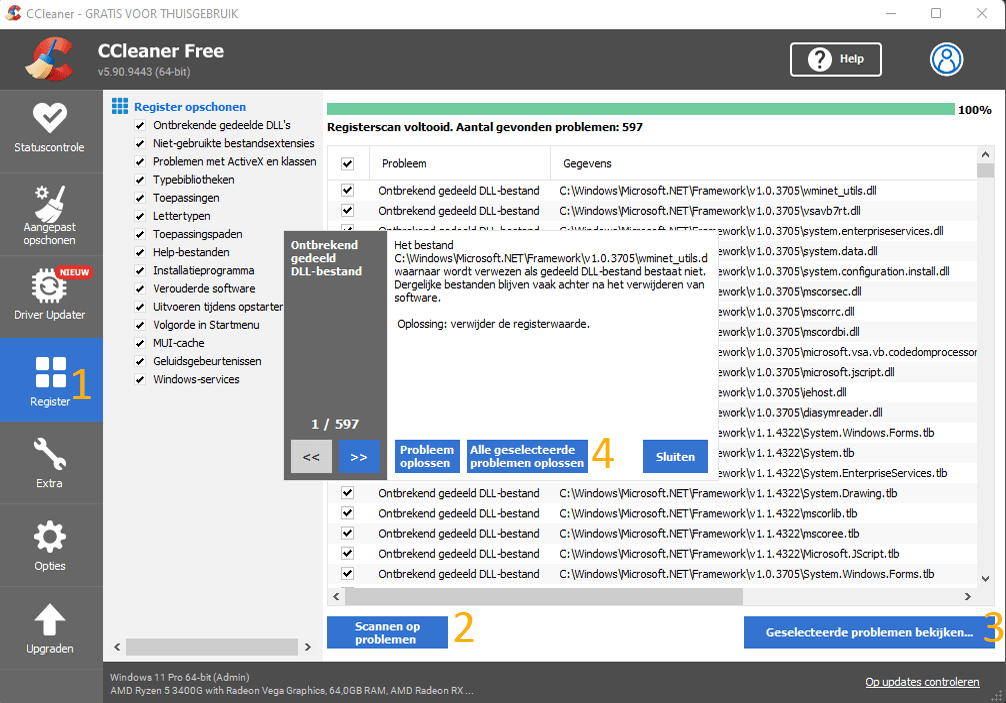Close the CCleaner window
This screenshot has height=703, width=1006.
(982, 13)
